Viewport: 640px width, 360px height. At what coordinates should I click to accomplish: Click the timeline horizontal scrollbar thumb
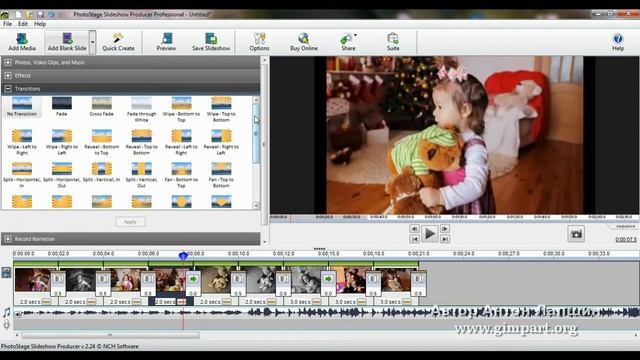111,335
